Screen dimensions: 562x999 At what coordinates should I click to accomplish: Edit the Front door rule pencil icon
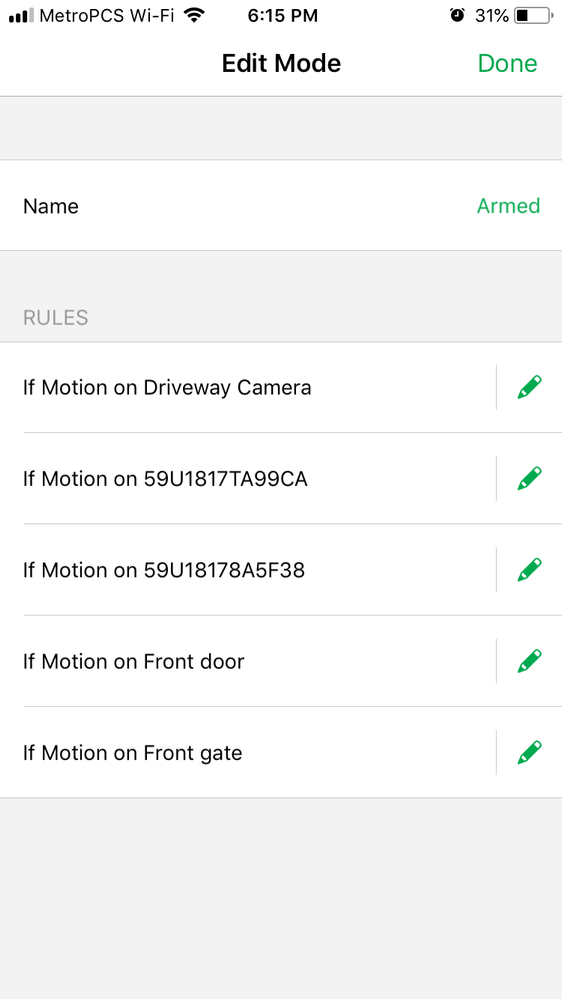coord(530,661)
